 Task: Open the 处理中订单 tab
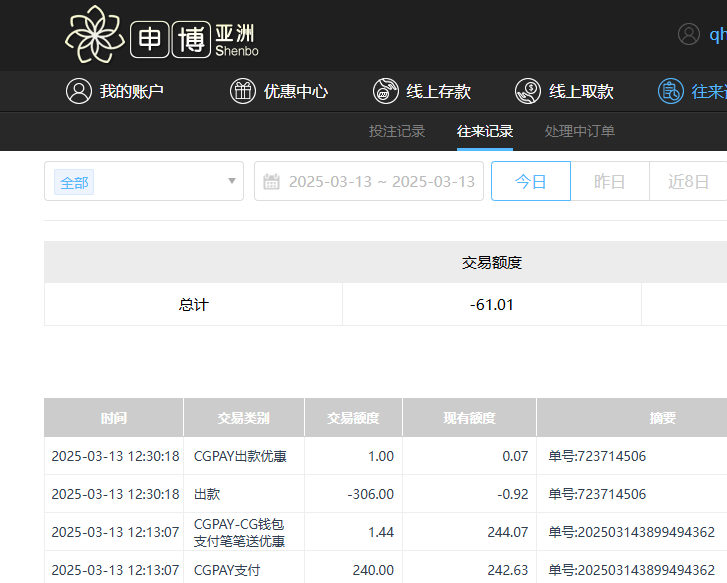580,131
